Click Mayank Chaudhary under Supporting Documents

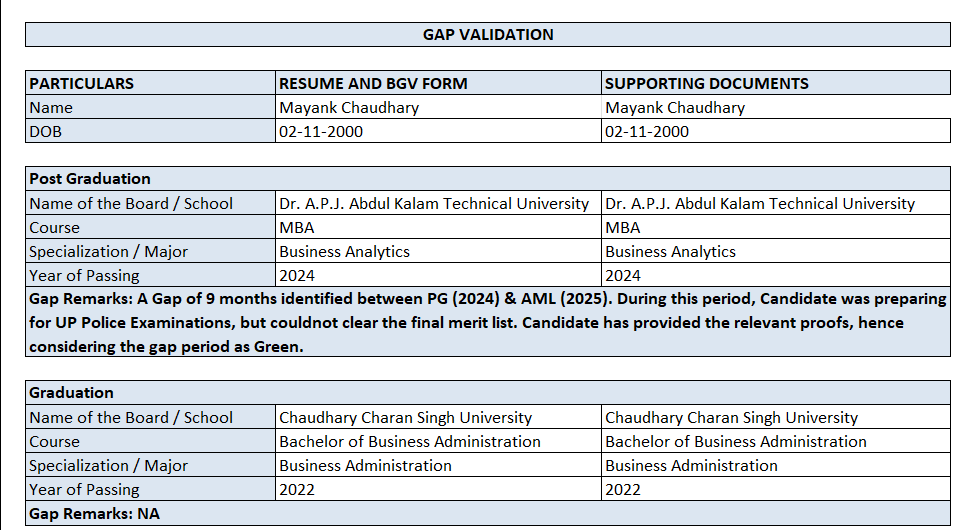coord(675,108)
